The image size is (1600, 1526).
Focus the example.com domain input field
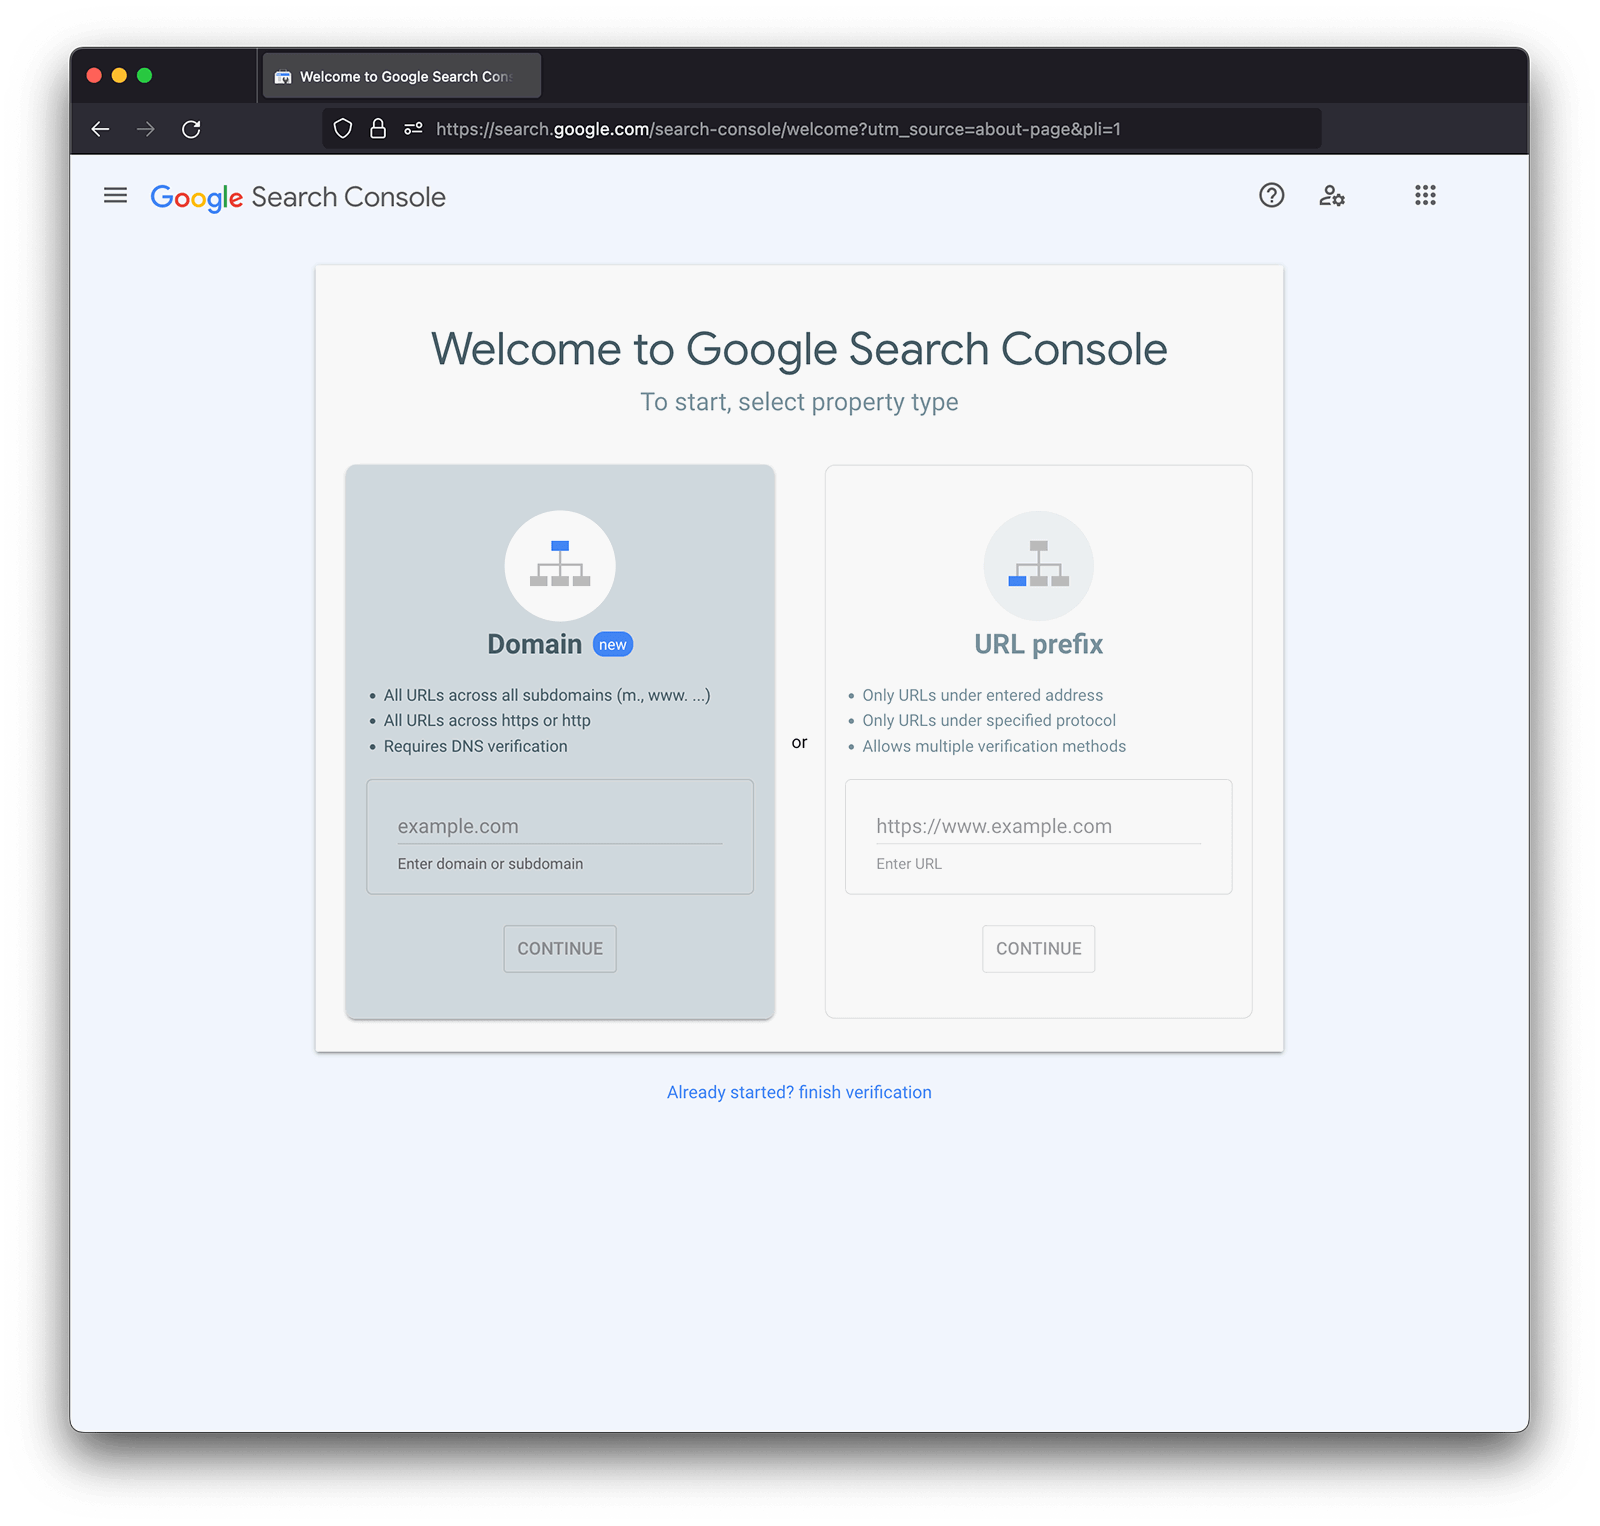(x=560, y=827)
